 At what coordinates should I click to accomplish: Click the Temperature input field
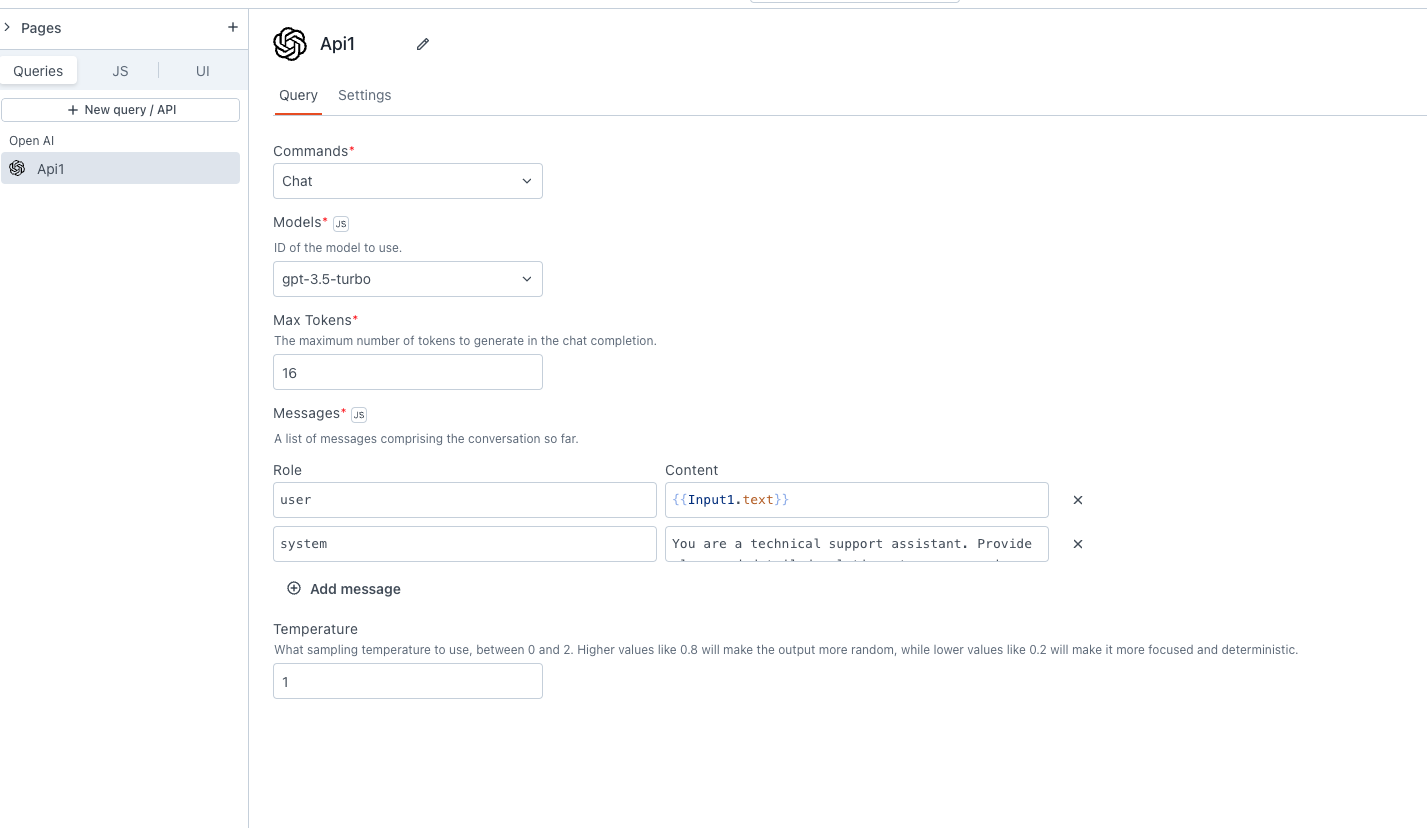(407, 681)
